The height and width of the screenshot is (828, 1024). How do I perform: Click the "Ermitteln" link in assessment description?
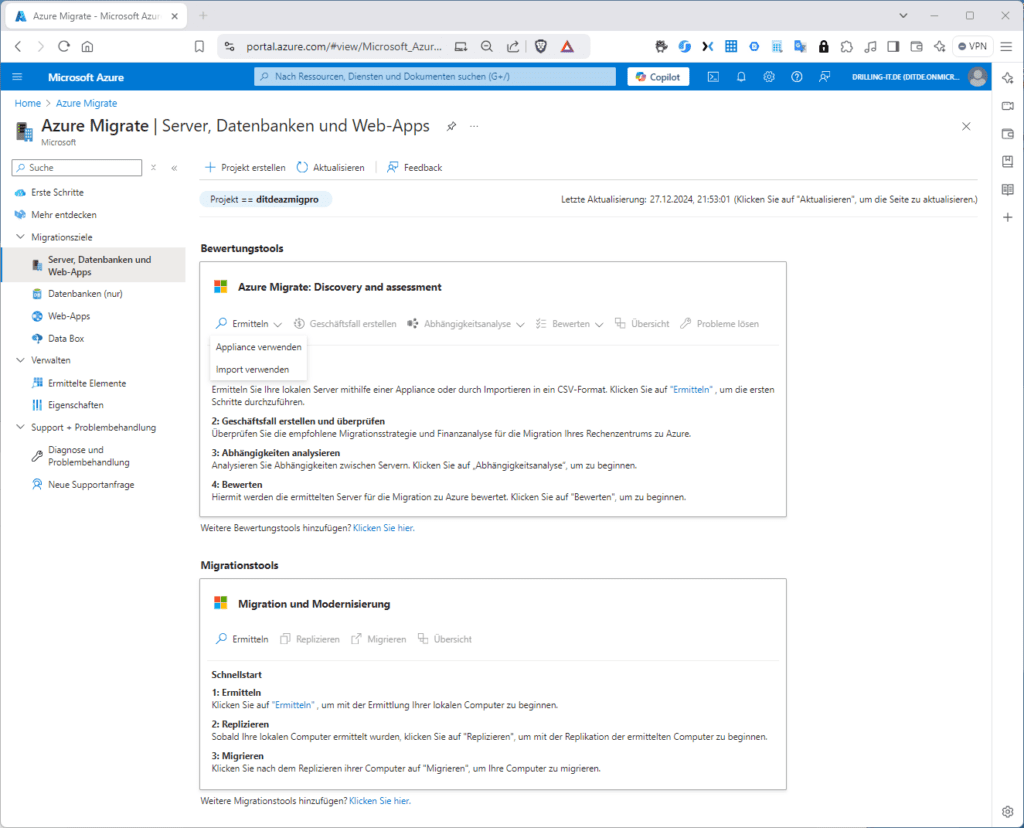click(x=692, y=390)
